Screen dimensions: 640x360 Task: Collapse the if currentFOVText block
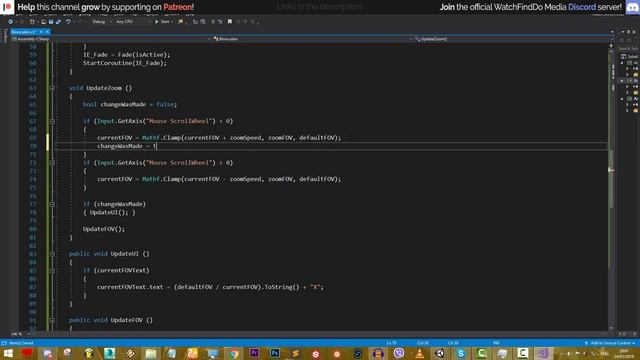click(52, 270)
